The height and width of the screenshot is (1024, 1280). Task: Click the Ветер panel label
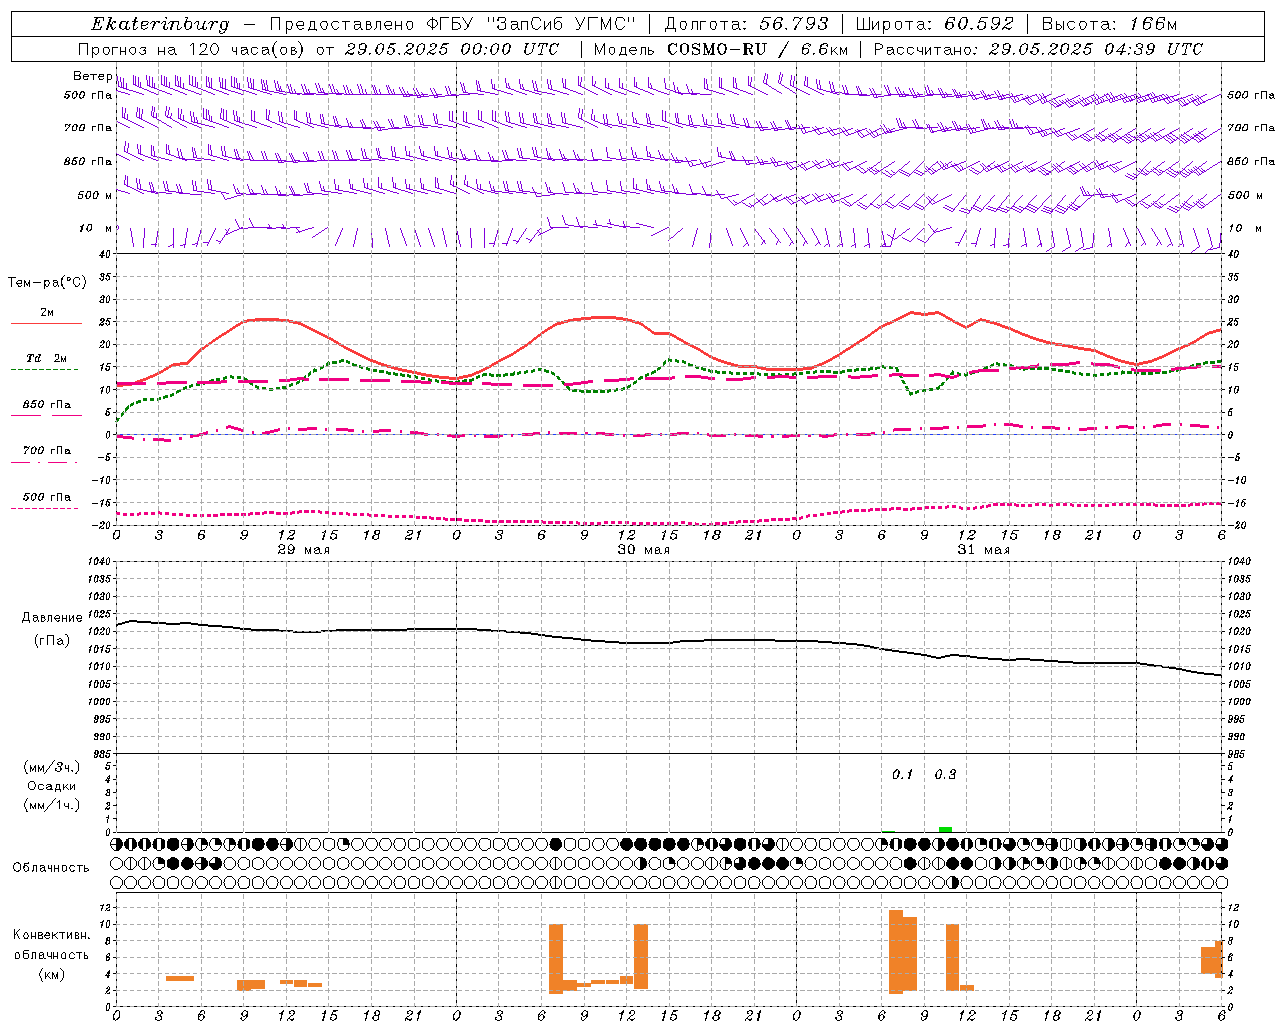92,76
